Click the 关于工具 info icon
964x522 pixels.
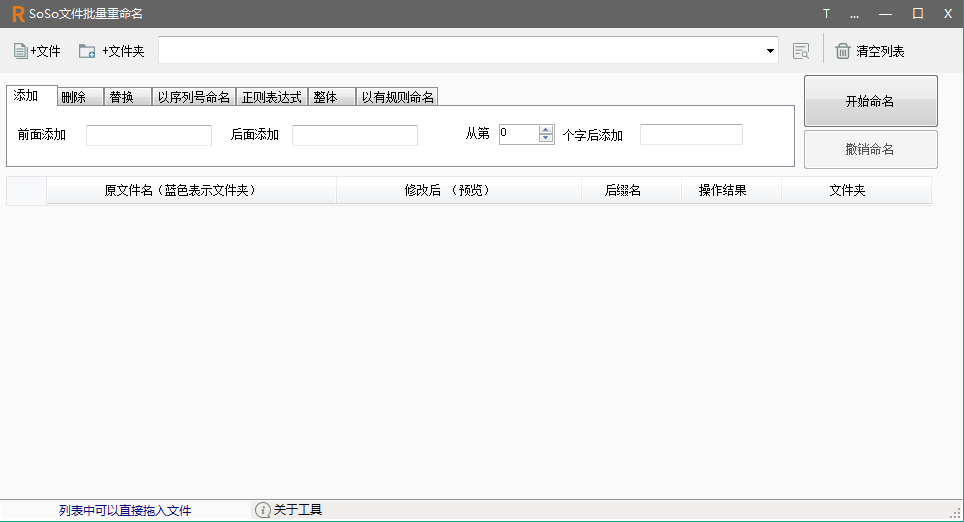pyautogui.click(x=263, y=510)
